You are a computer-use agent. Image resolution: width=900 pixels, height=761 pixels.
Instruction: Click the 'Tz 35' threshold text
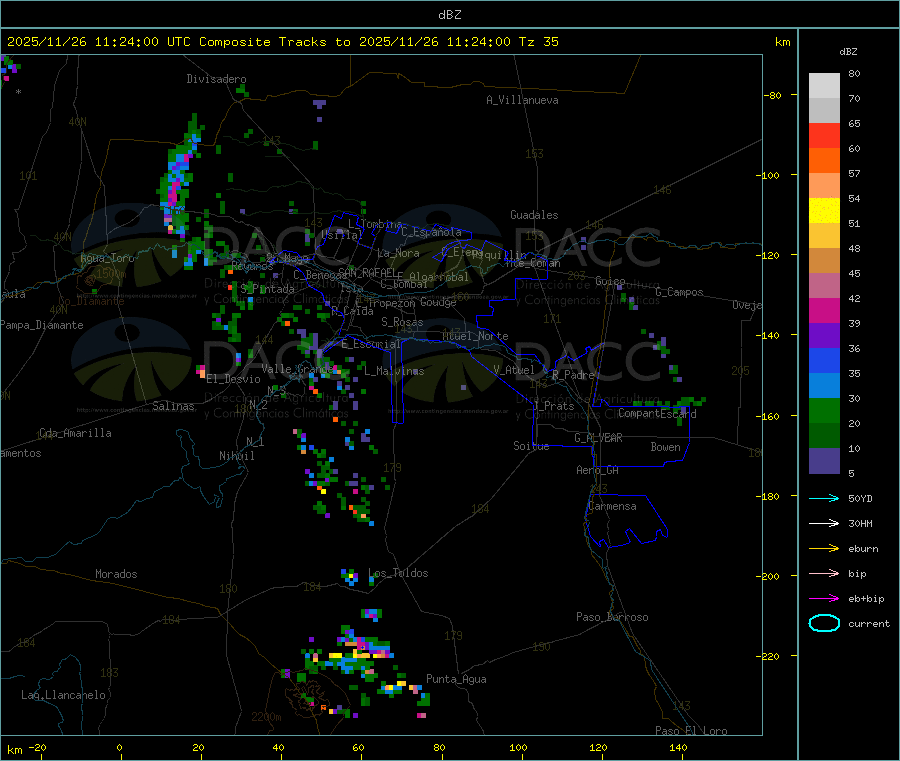[538, 42]
